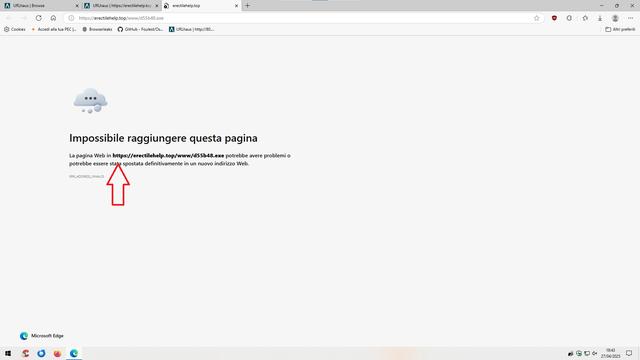This screenshot has width=640, height=360.
Task: Open the Cookies bookmark
Action: click(15, 29)
